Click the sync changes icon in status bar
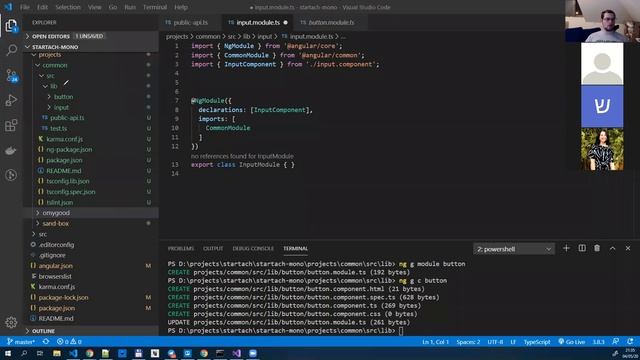Screen dimensions: 640x360 tap(46, 342)
